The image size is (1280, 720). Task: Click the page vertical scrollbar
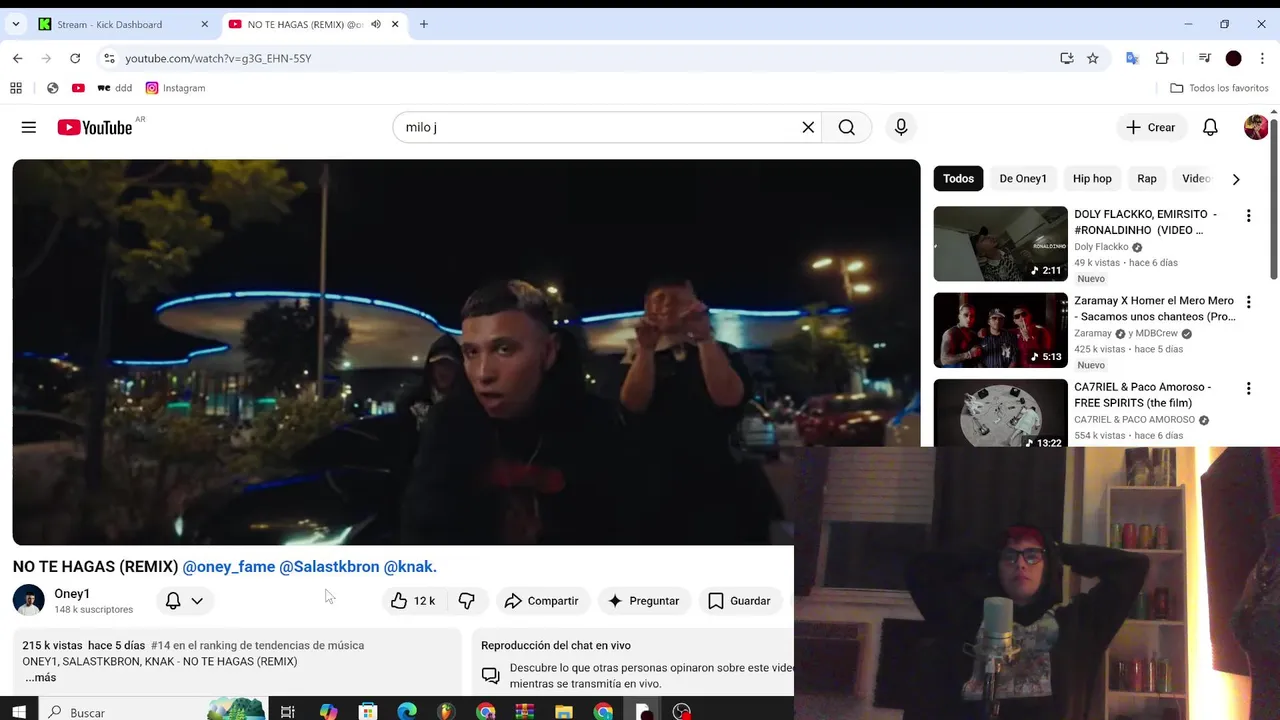click(1274, 200)
